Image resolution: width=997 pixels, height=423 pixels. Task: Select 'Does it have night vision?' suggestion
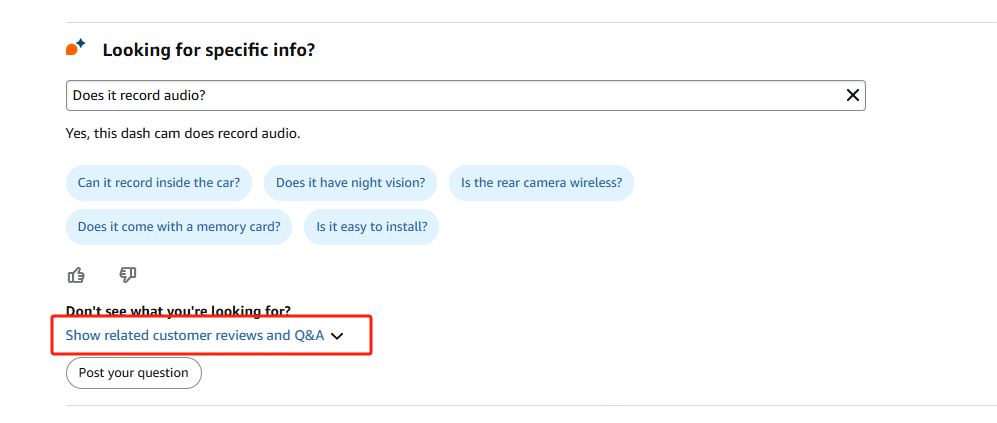[x=350, y=183]
